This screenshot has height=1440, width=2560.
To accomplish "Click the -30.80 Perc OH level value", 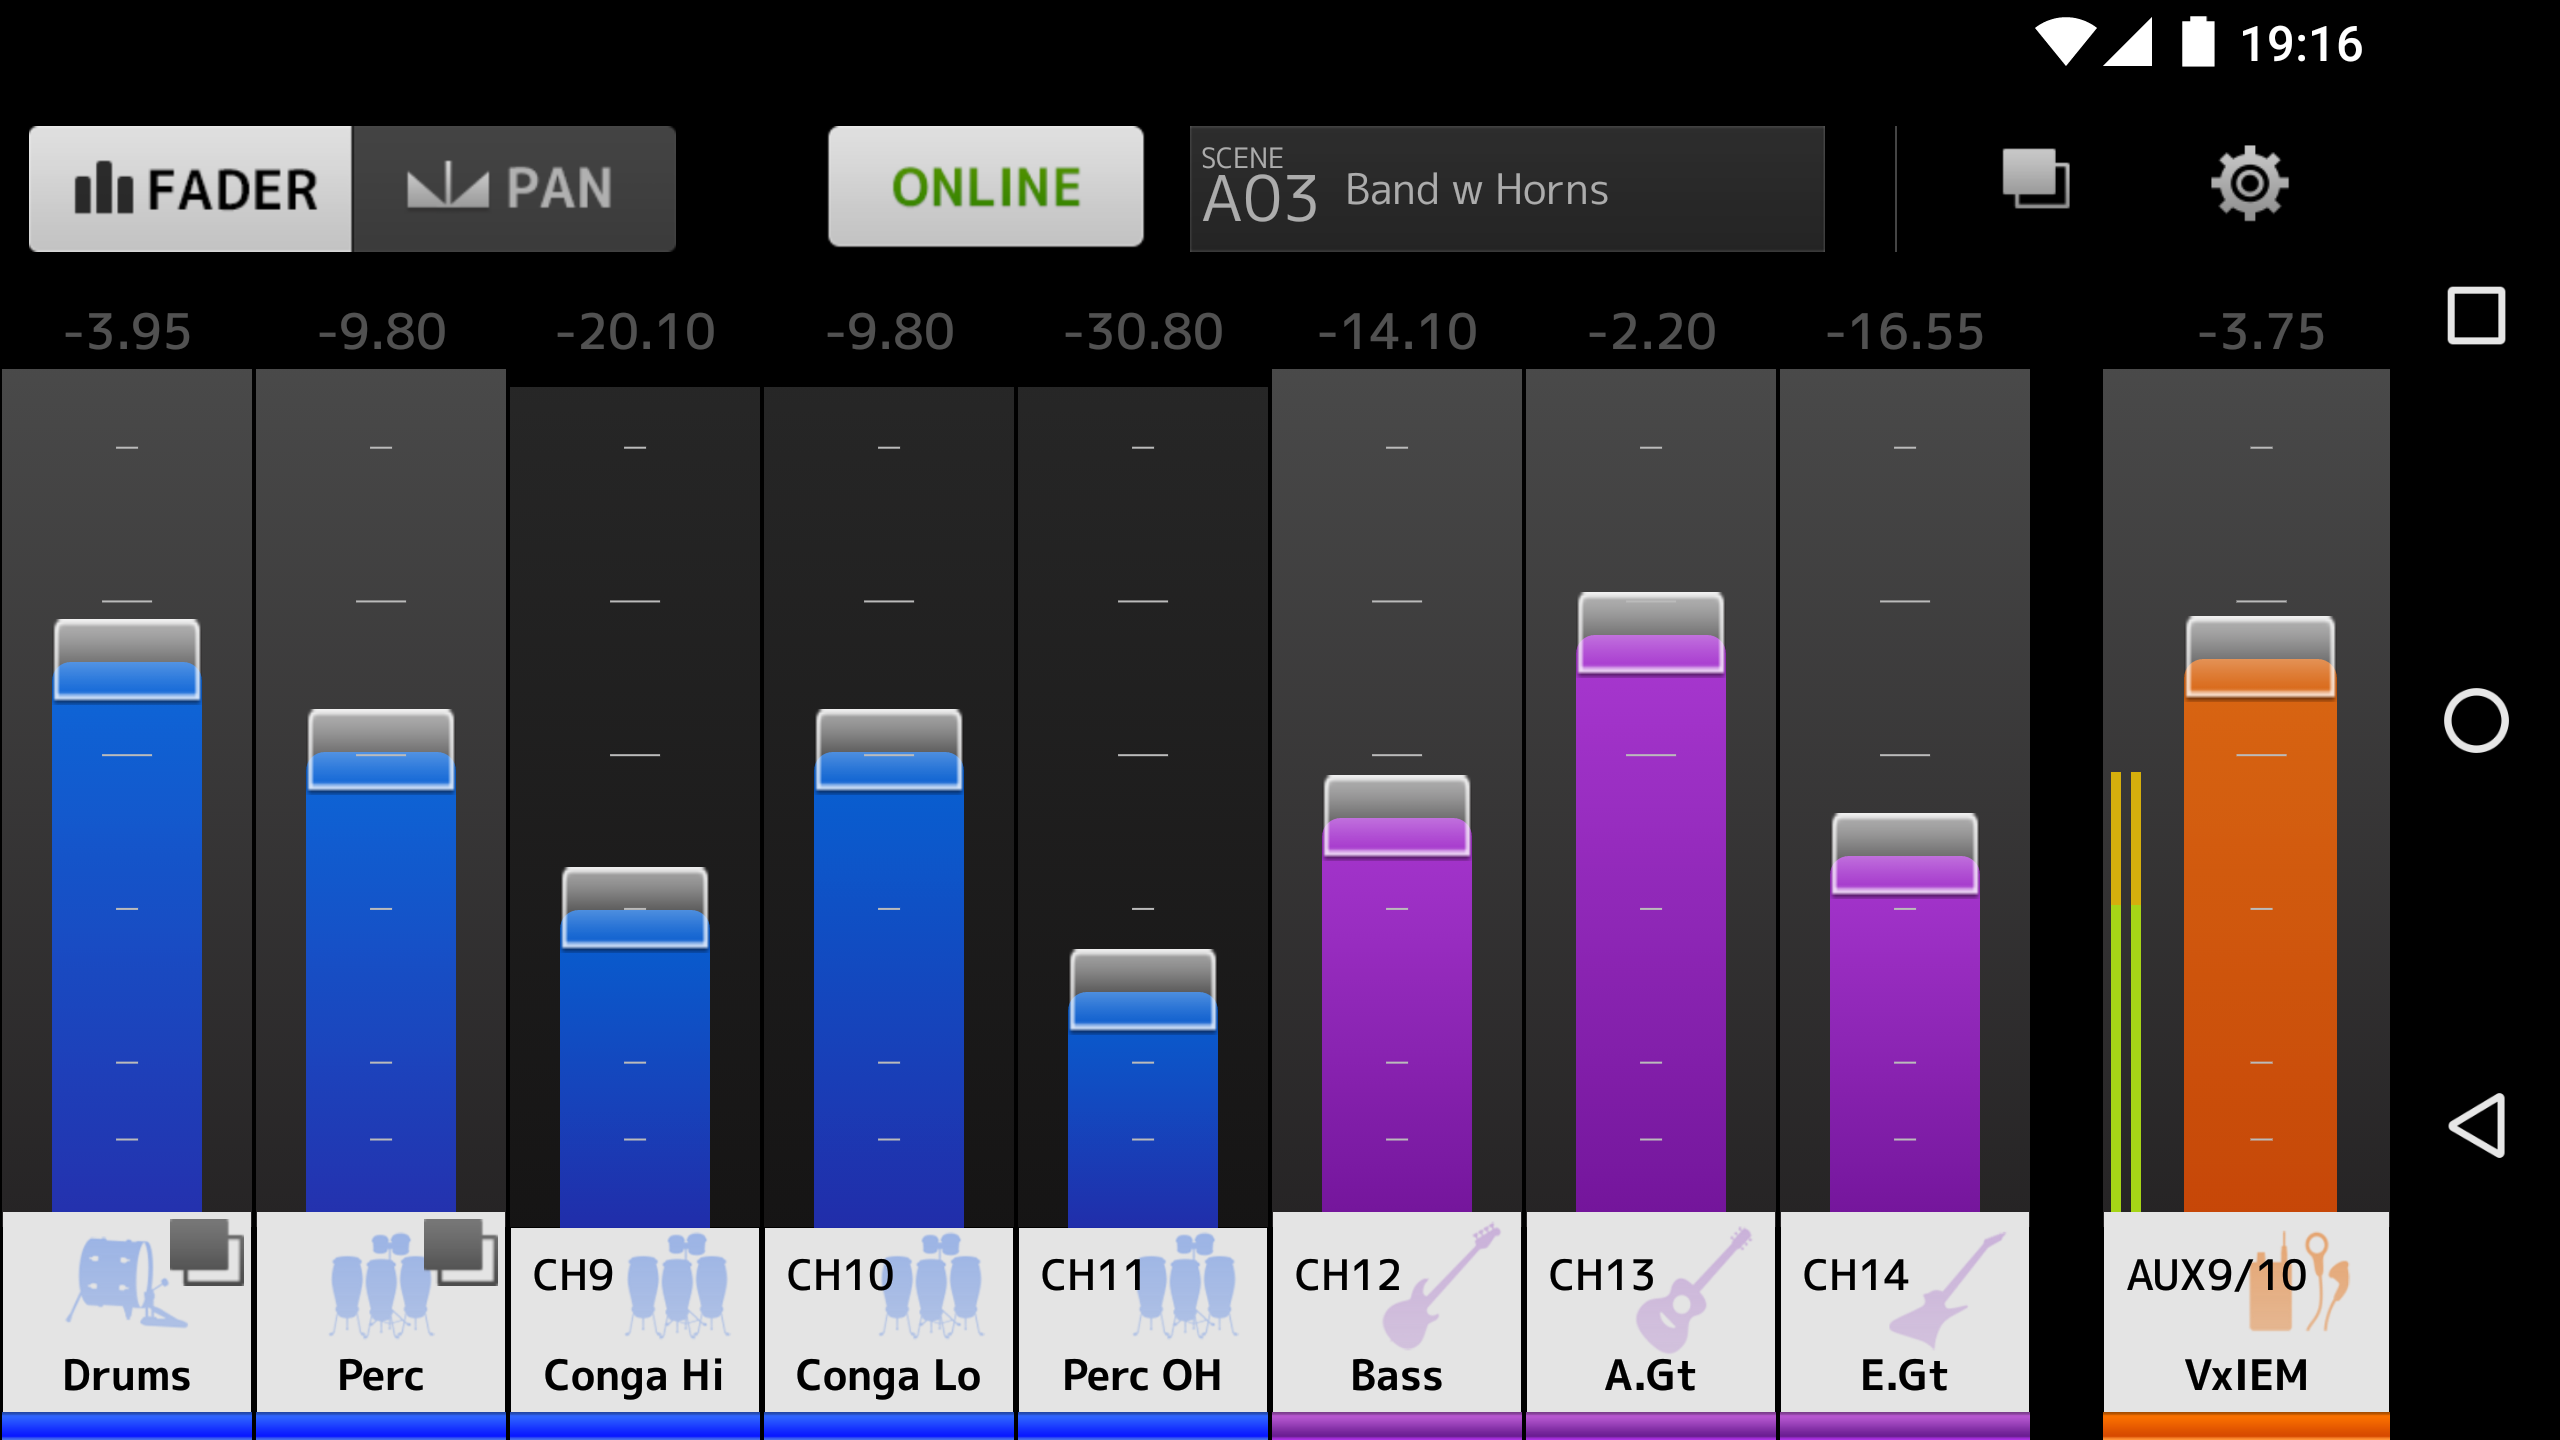I will (x=1143, y=332).
